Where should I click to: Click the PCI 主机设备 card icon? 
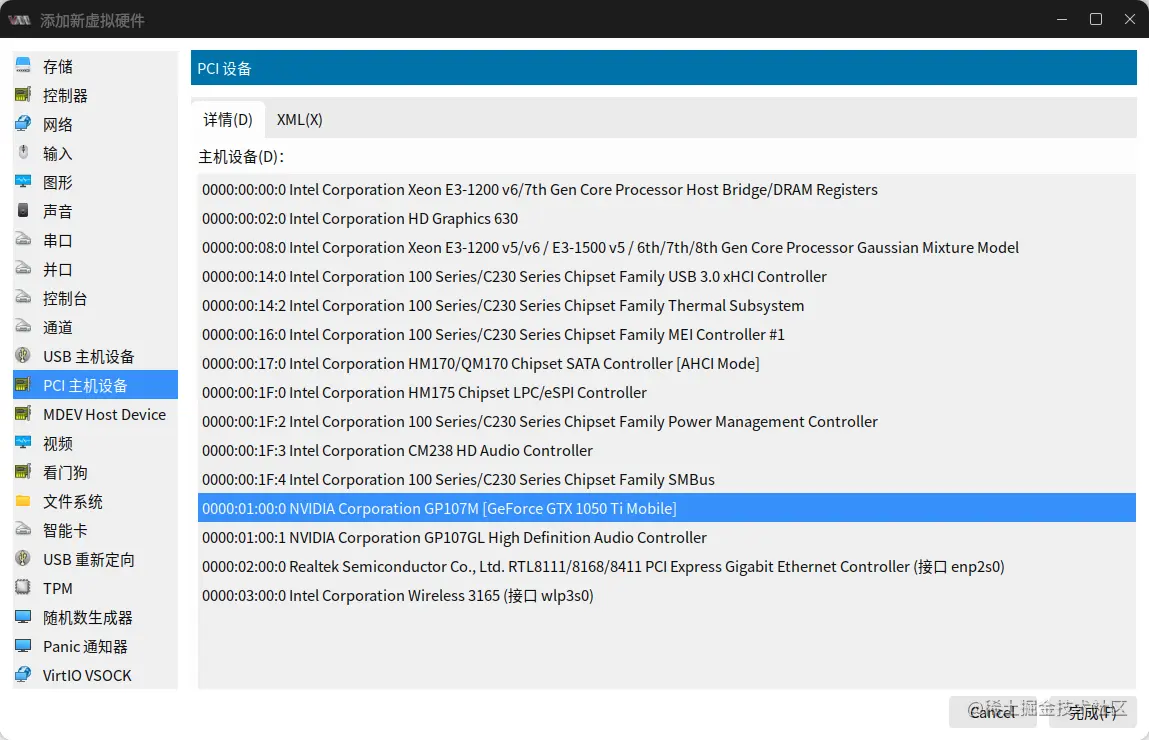(x=23, y=385)
